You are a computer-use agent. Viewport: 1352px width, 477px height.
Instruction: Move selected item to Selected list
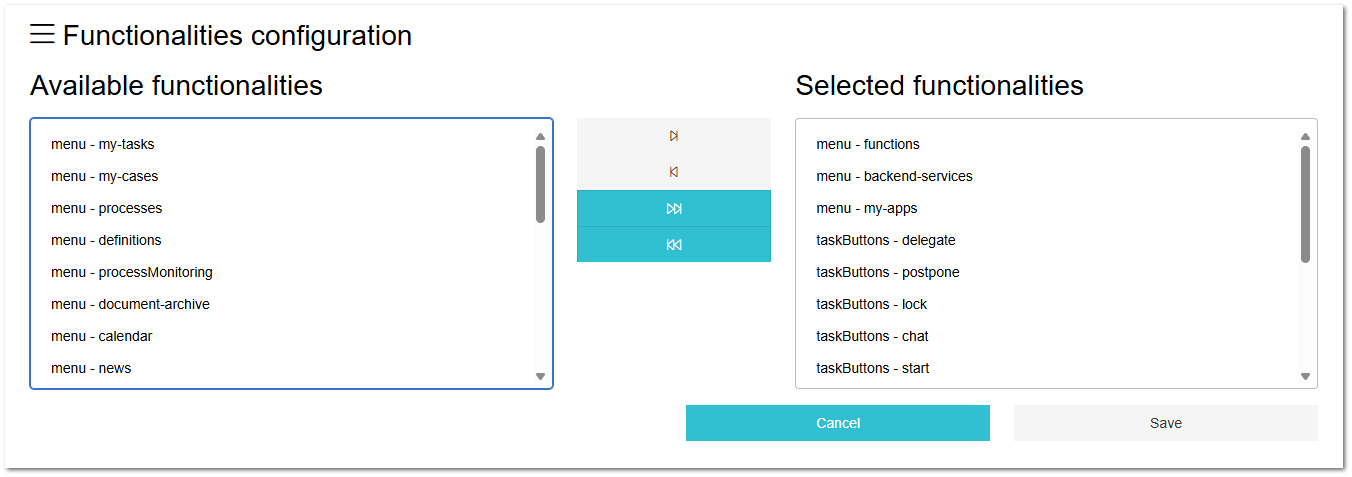coord(674,136)
